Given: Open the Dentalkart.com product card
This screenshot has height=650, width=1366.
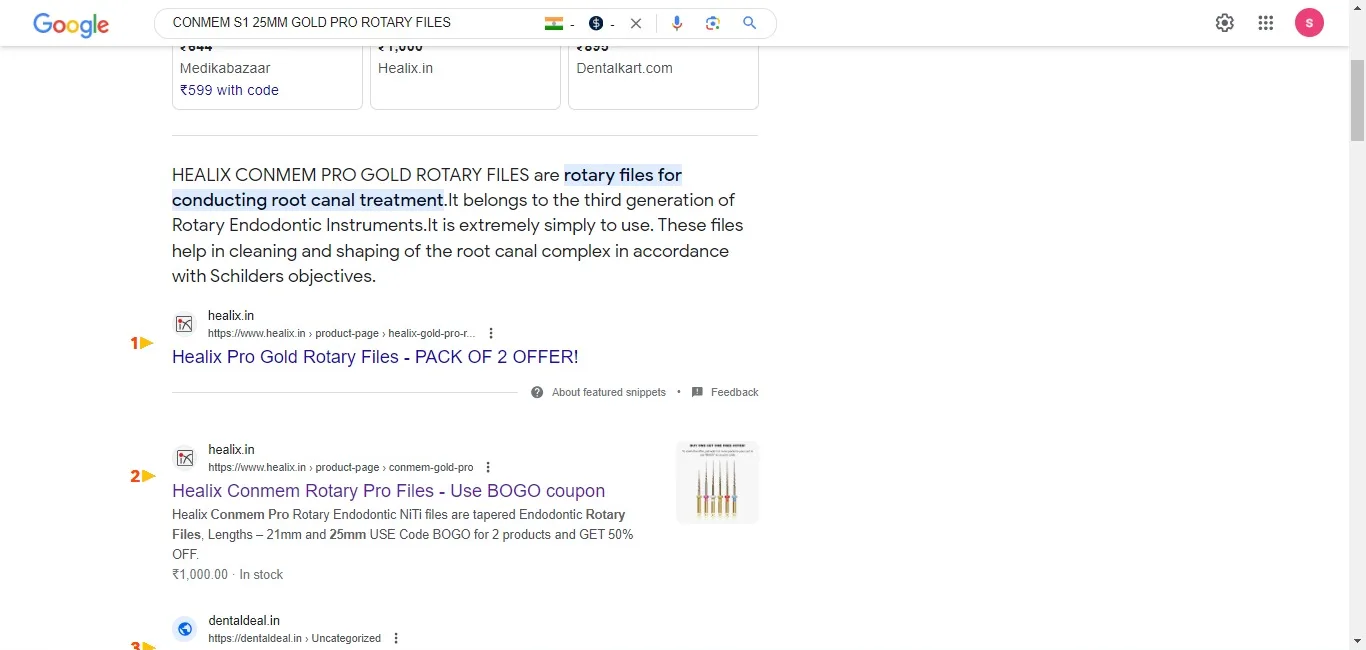Looking at the screenshot, I should pyautogui.click(x=663, y=76).
